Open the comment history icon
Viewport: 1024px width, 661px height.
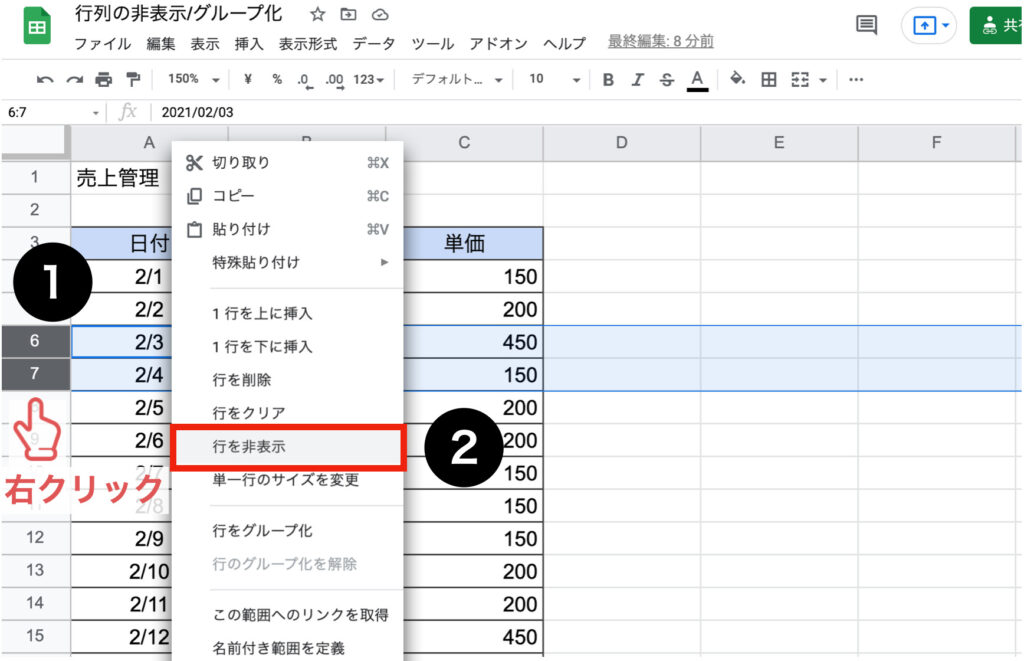pyautogui.click(x=866, y=25)
